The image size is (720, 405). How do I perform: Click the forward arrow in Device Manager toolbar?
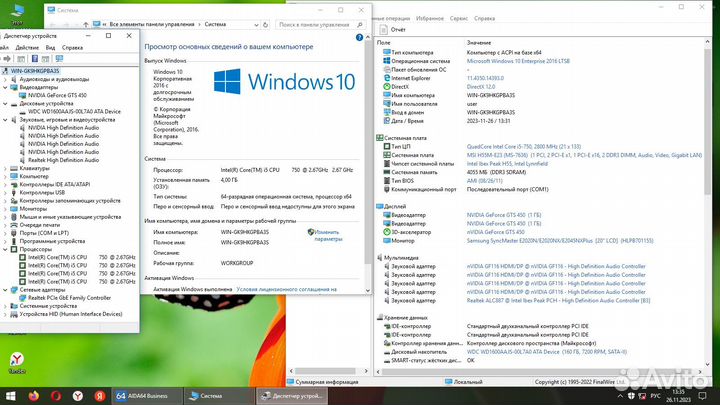[x=6, y=59]
